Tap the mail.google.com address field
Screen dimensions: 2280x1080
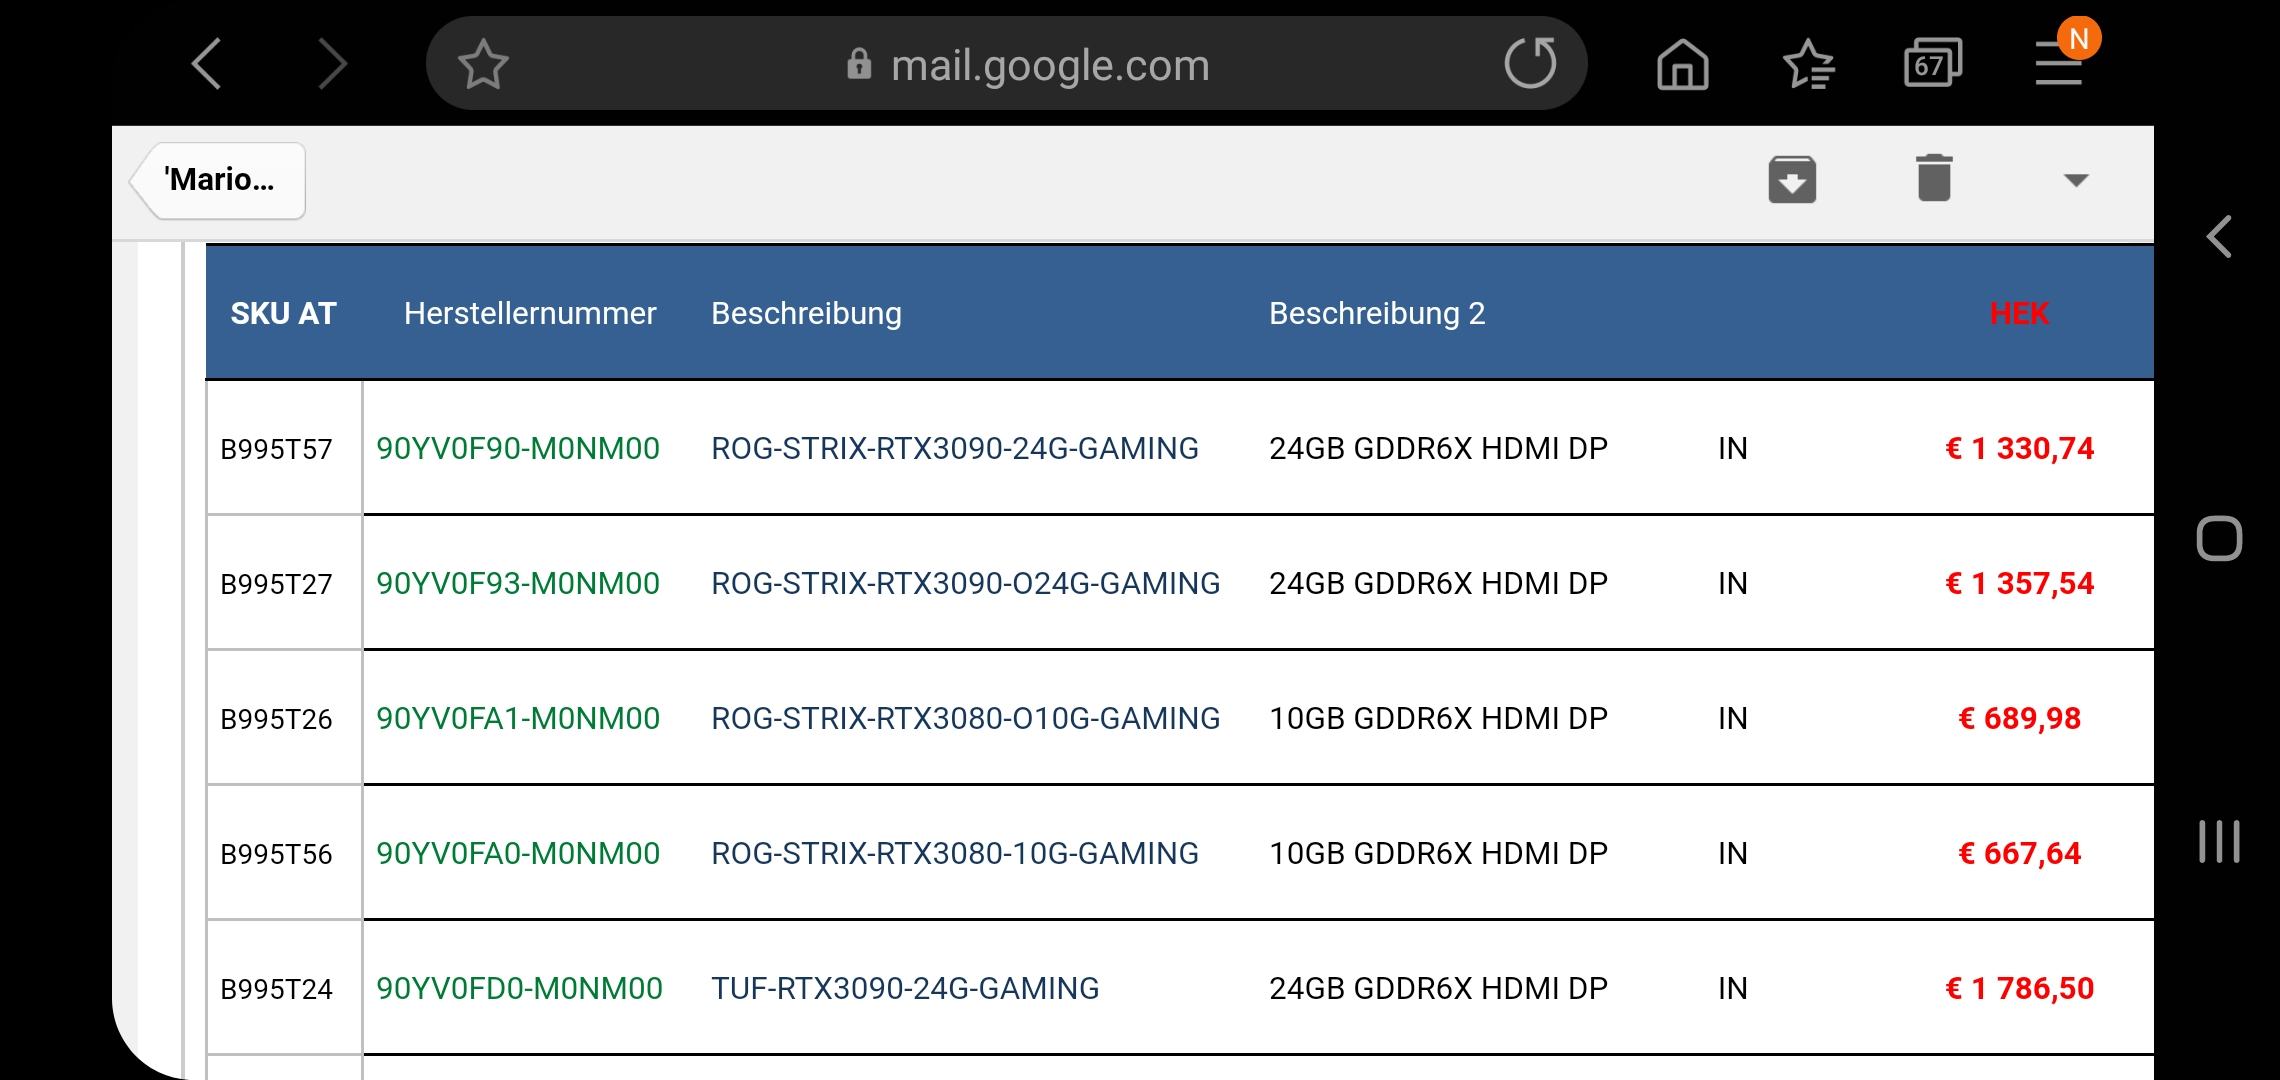1005,64
